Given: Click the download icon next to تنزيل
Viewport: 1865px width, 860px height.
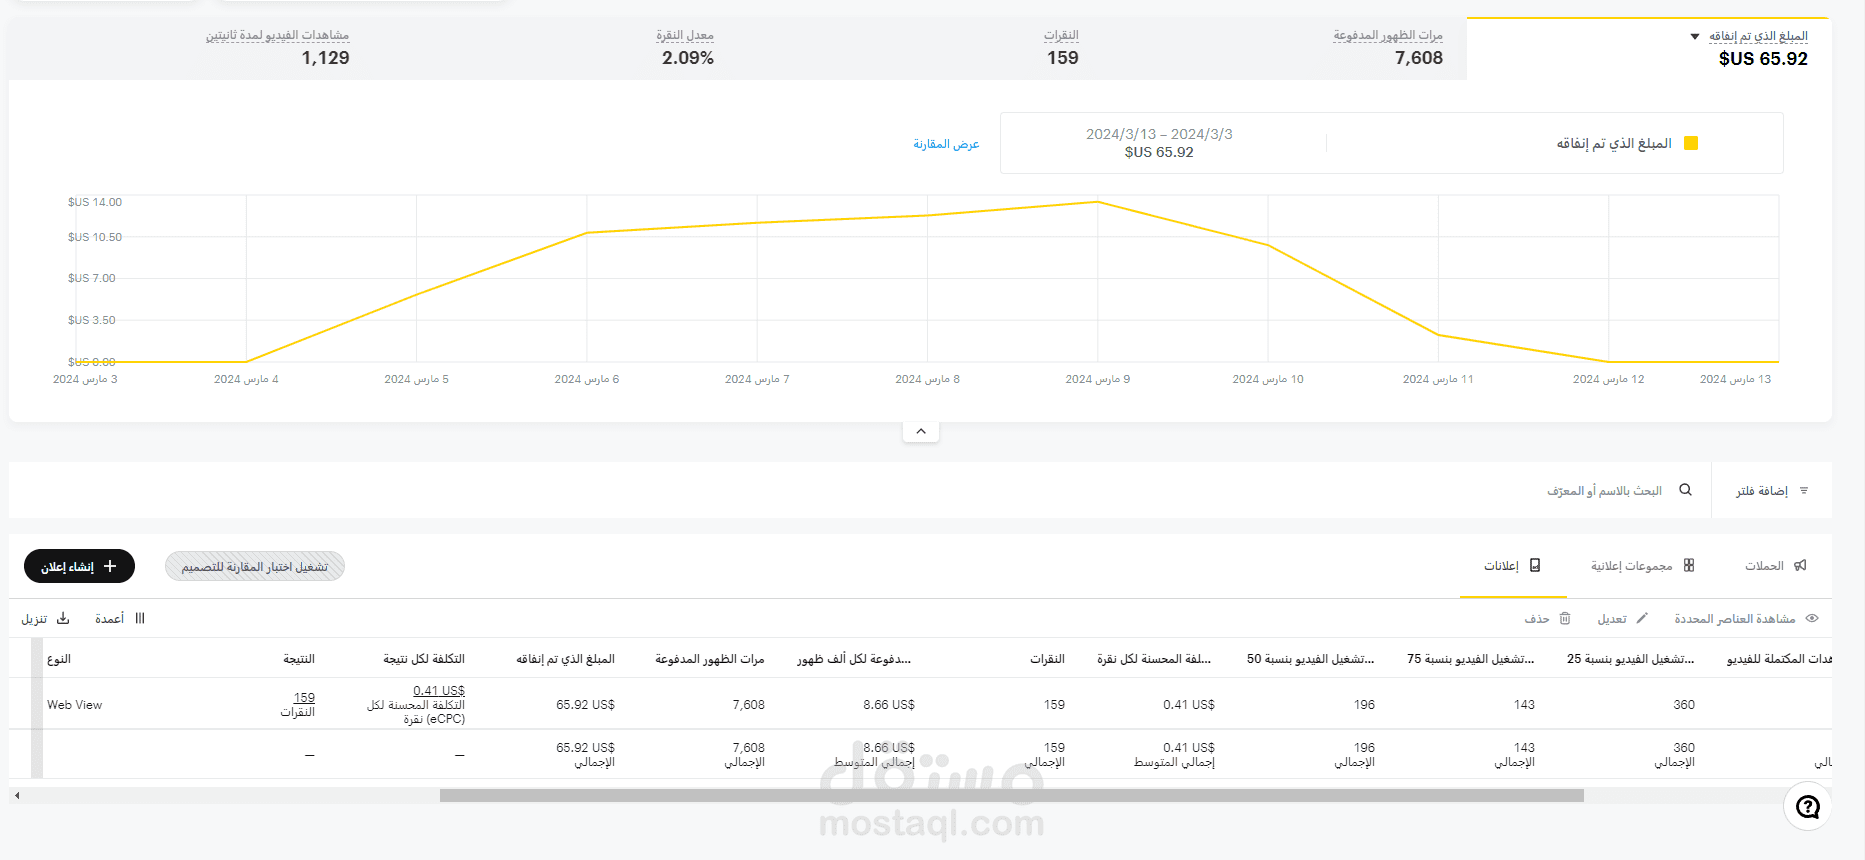Looking at the screenshot, I should [x=63, y=619].
